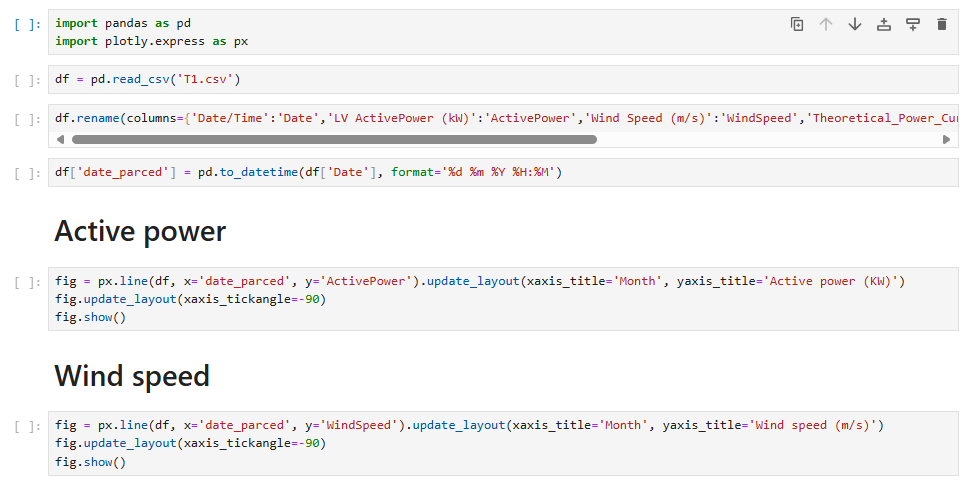Move the cell up with the arrow icon
968x486 pixels.
(x=825, y=24)
